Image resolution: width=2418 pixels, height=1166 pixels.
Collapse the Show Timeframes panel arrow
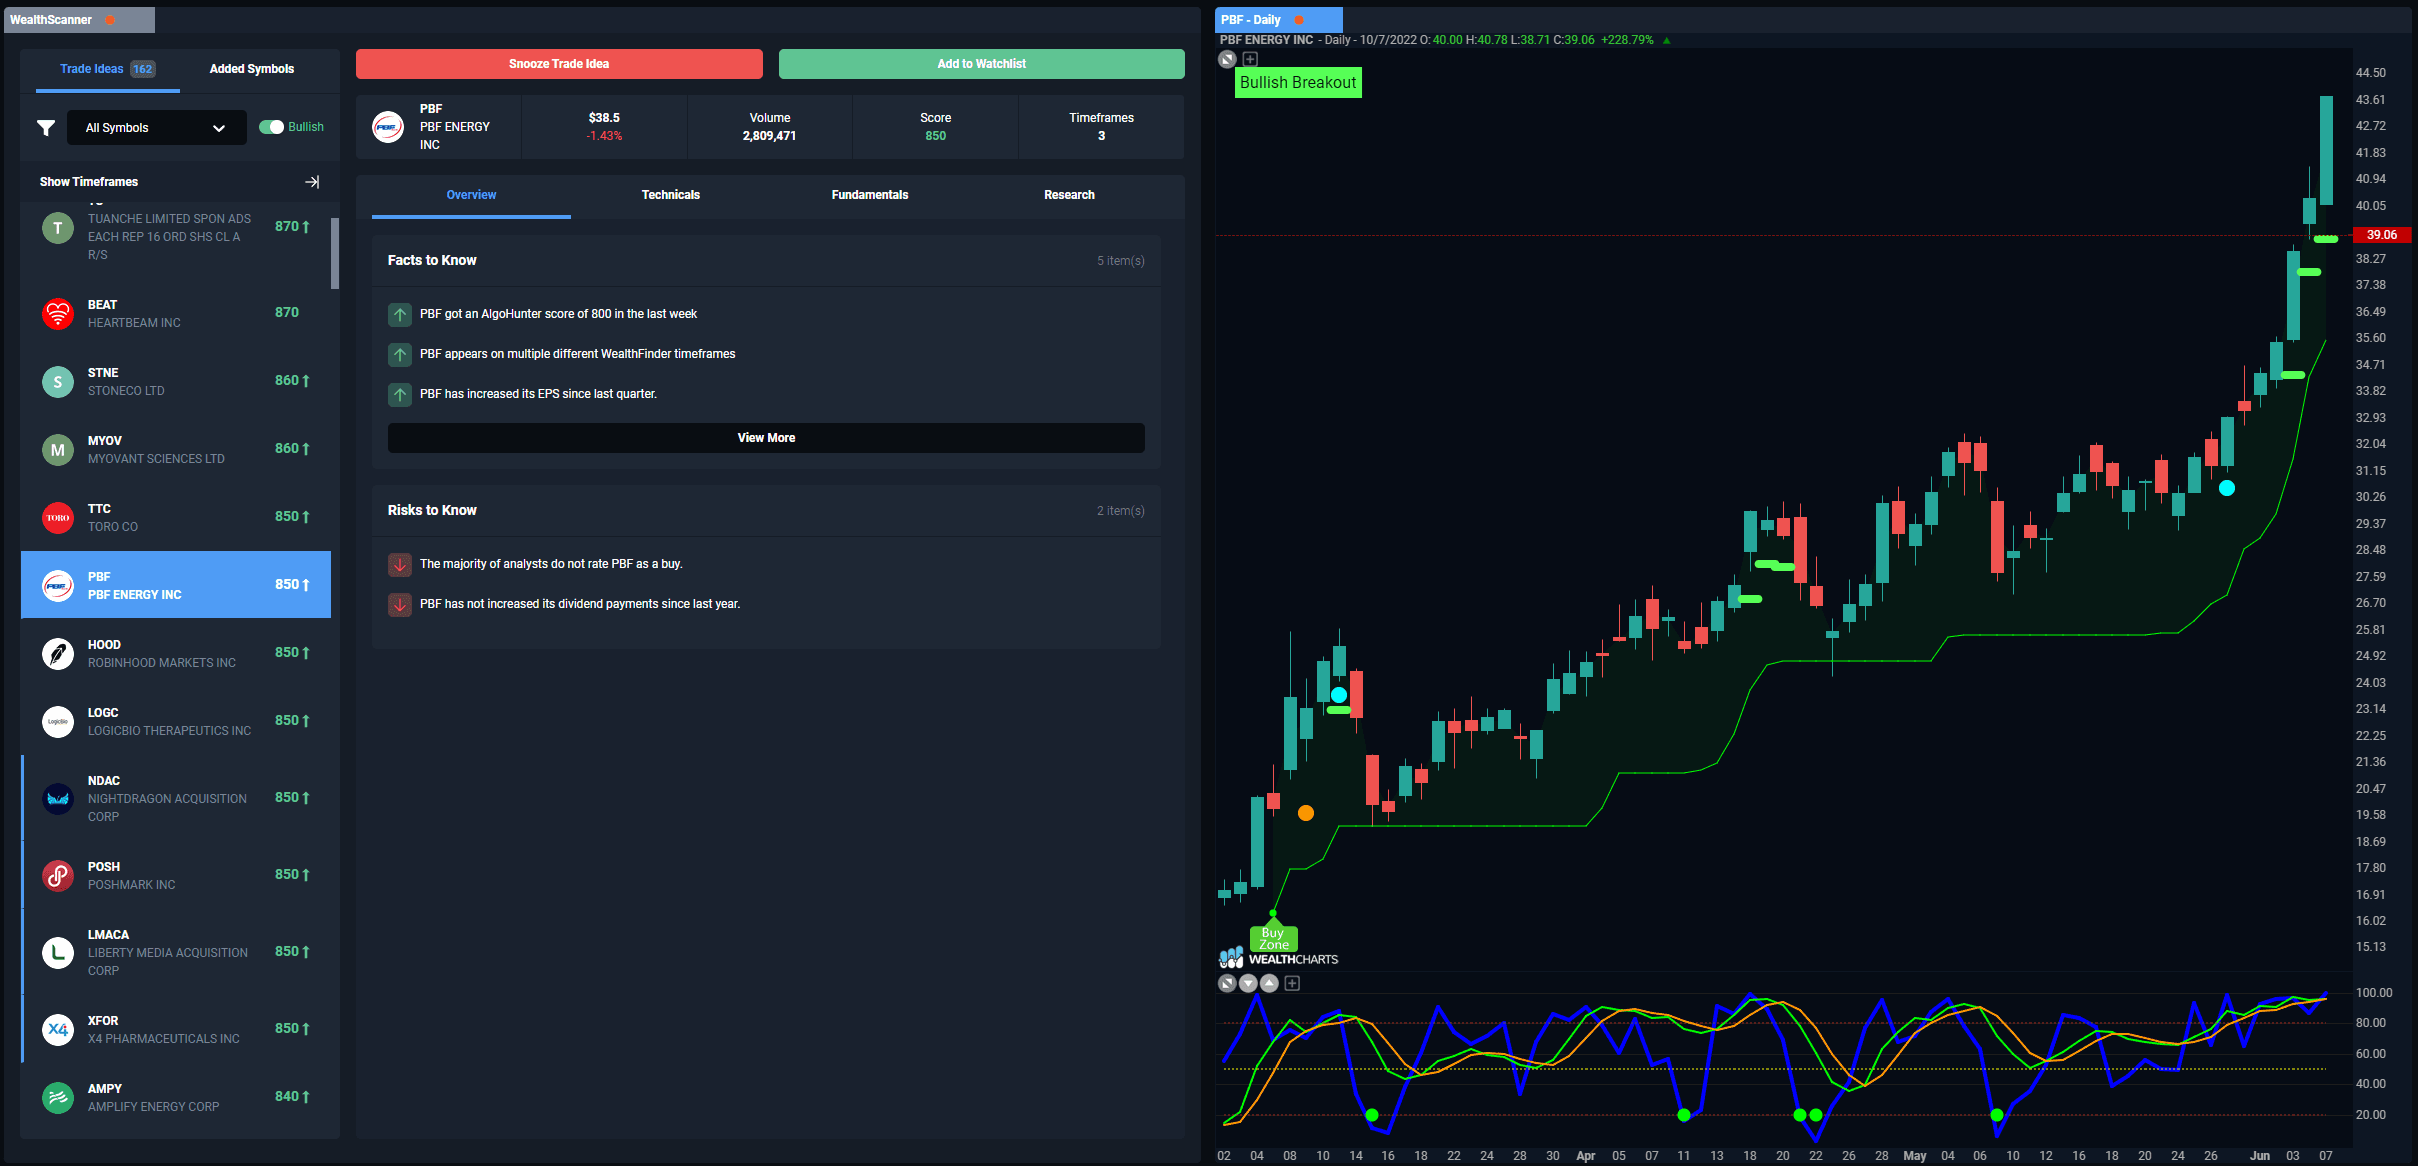pos(312,182)
